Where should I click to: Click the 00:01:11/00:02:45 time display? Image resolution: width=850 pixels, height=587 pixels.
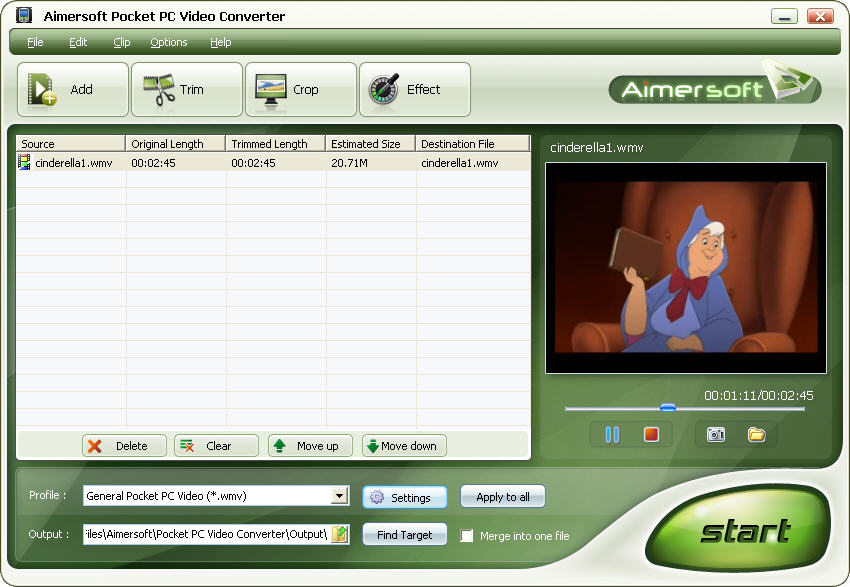point(758,396)
